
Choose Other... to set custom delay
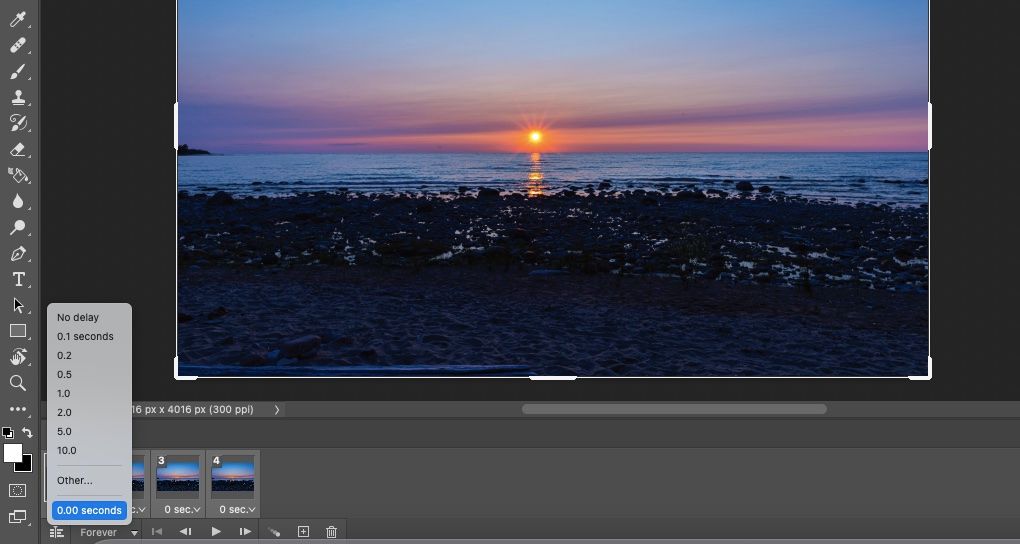pyautogui.click(x=75, y=480)
